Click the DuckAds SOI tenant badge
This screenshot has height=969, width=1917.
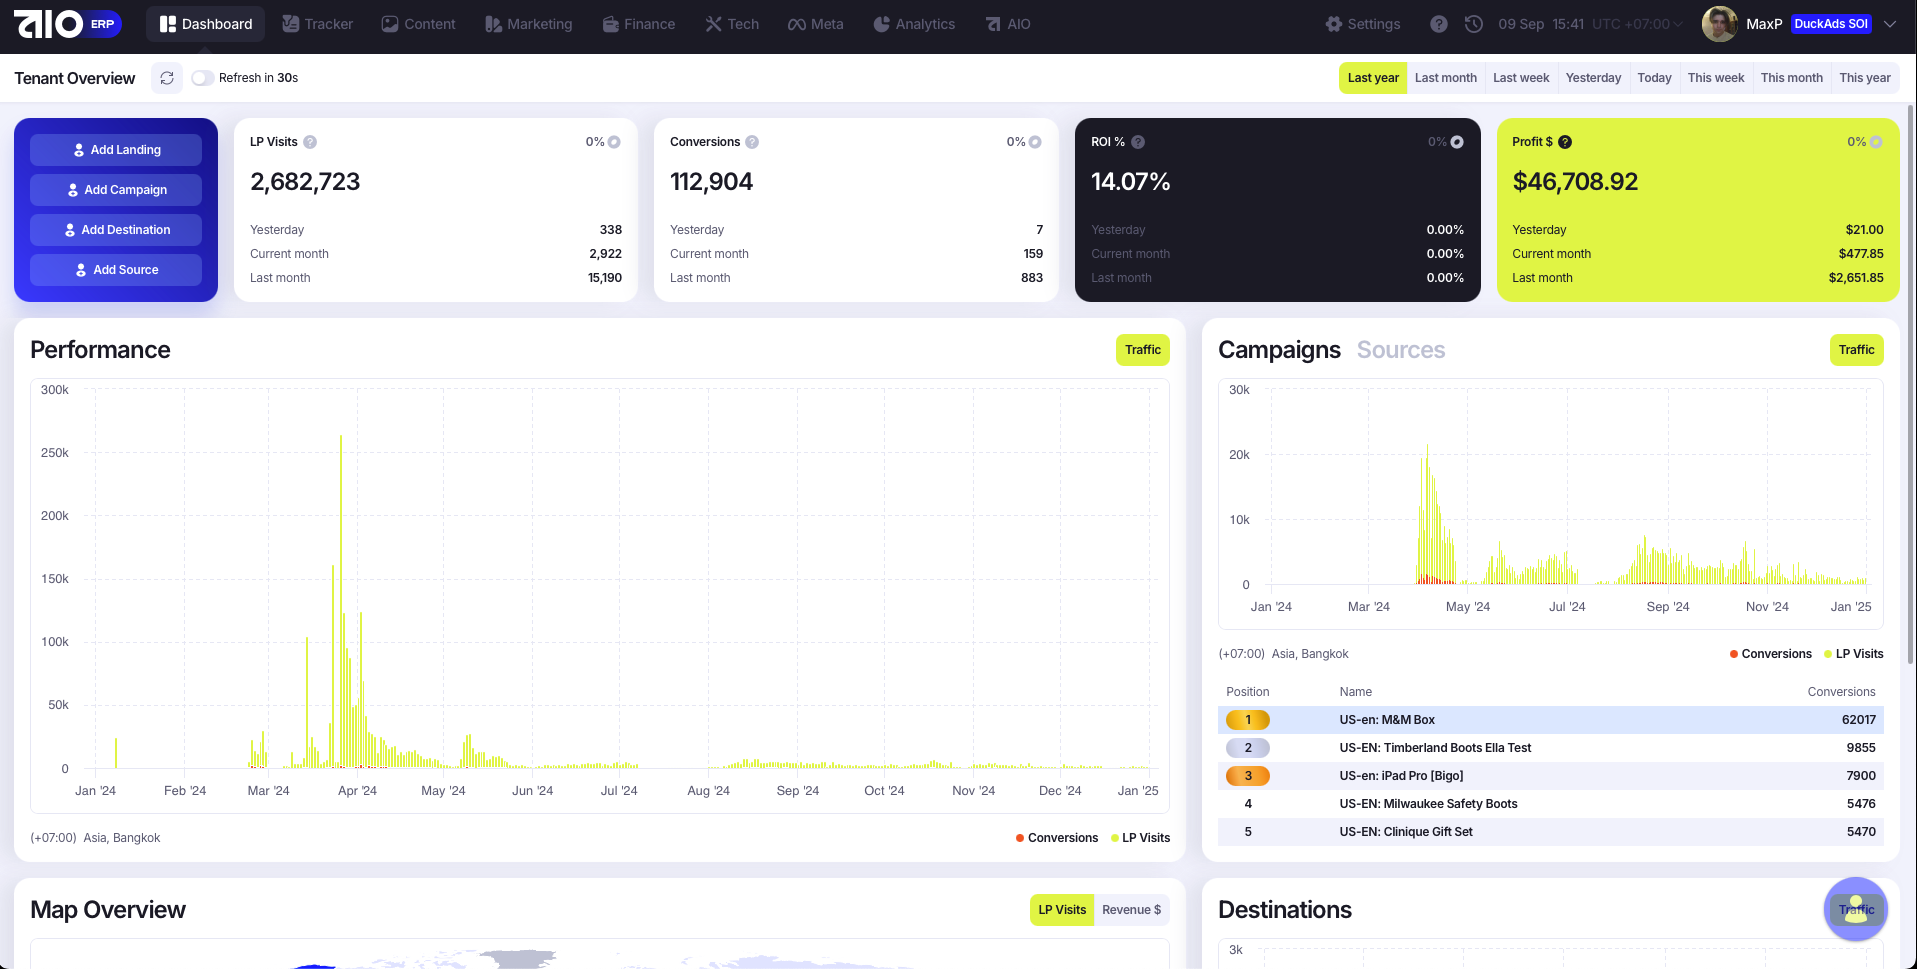coord(1831,24)
